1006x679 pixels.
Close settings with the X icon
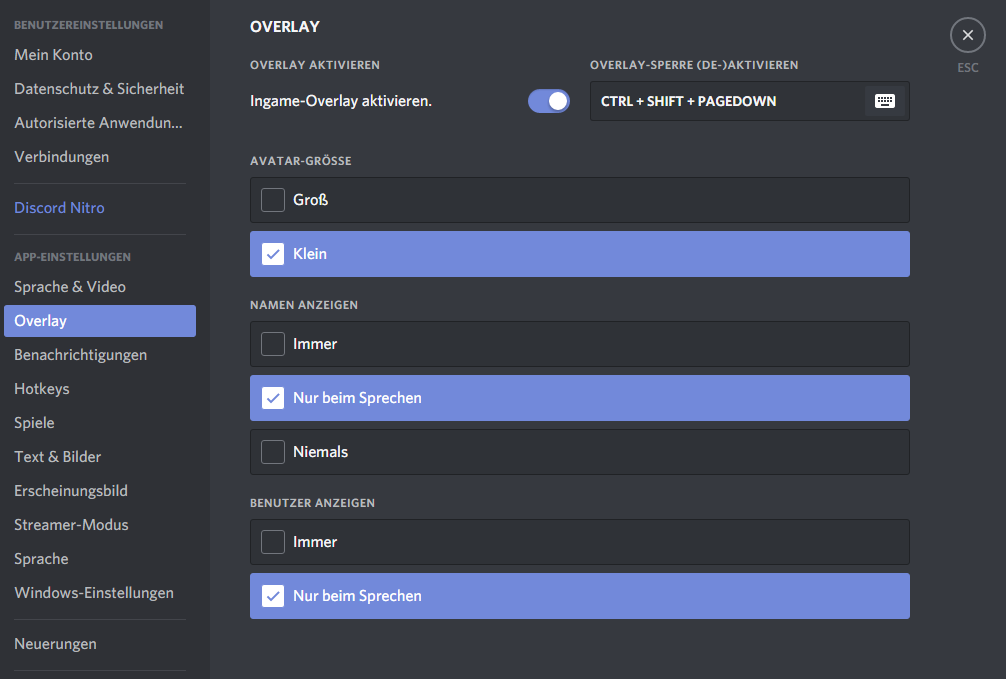coord(968,35)
